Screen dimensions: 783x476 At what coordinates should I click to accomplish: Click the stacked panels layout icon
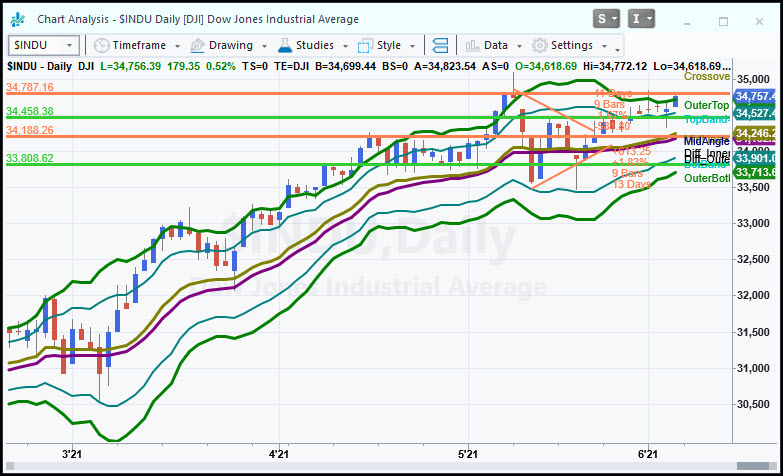(440, 45)
